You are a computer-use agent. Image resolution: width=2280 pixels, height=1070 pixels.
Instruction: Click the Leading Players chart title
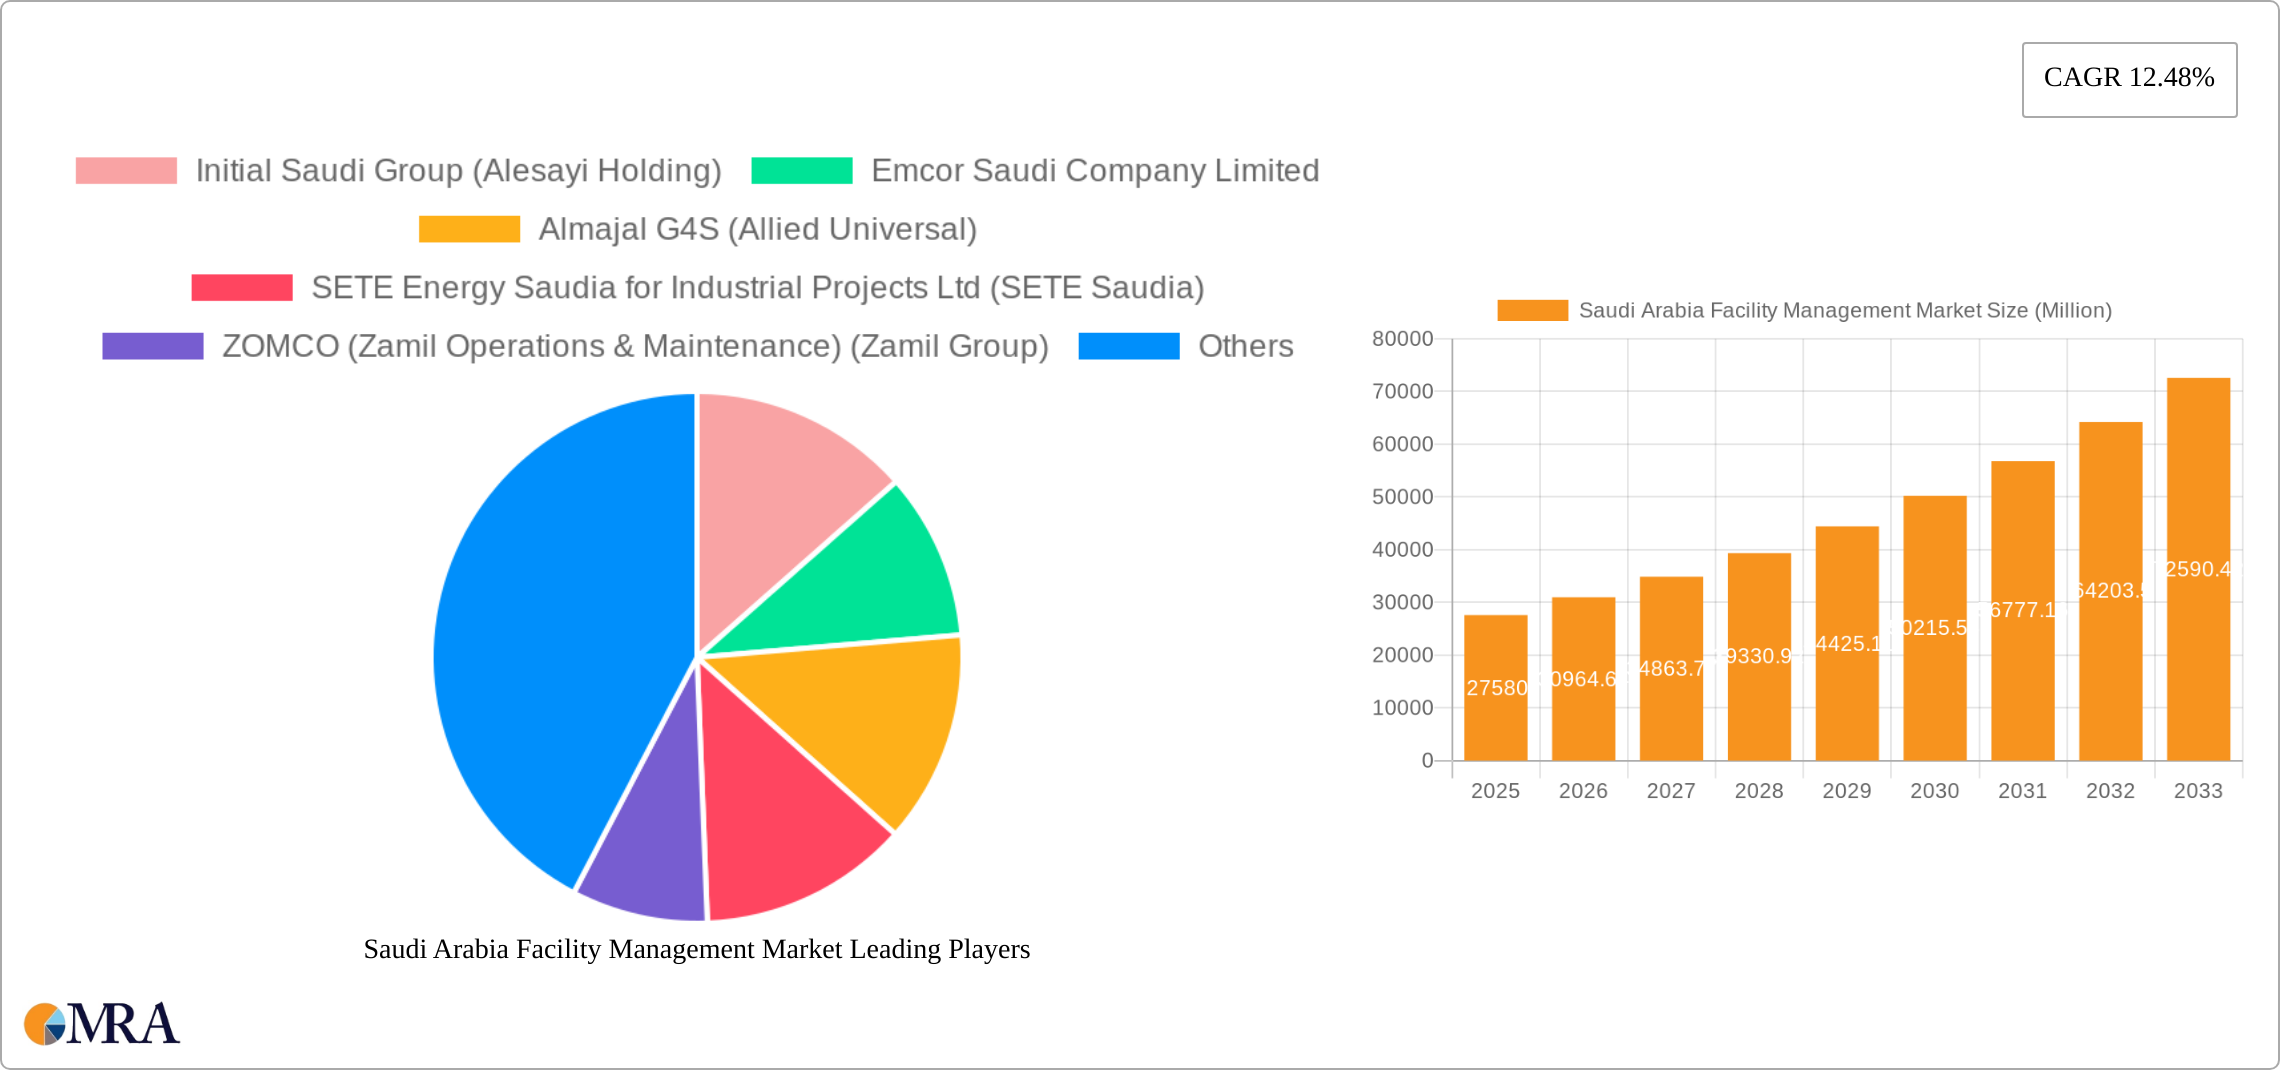696,949
